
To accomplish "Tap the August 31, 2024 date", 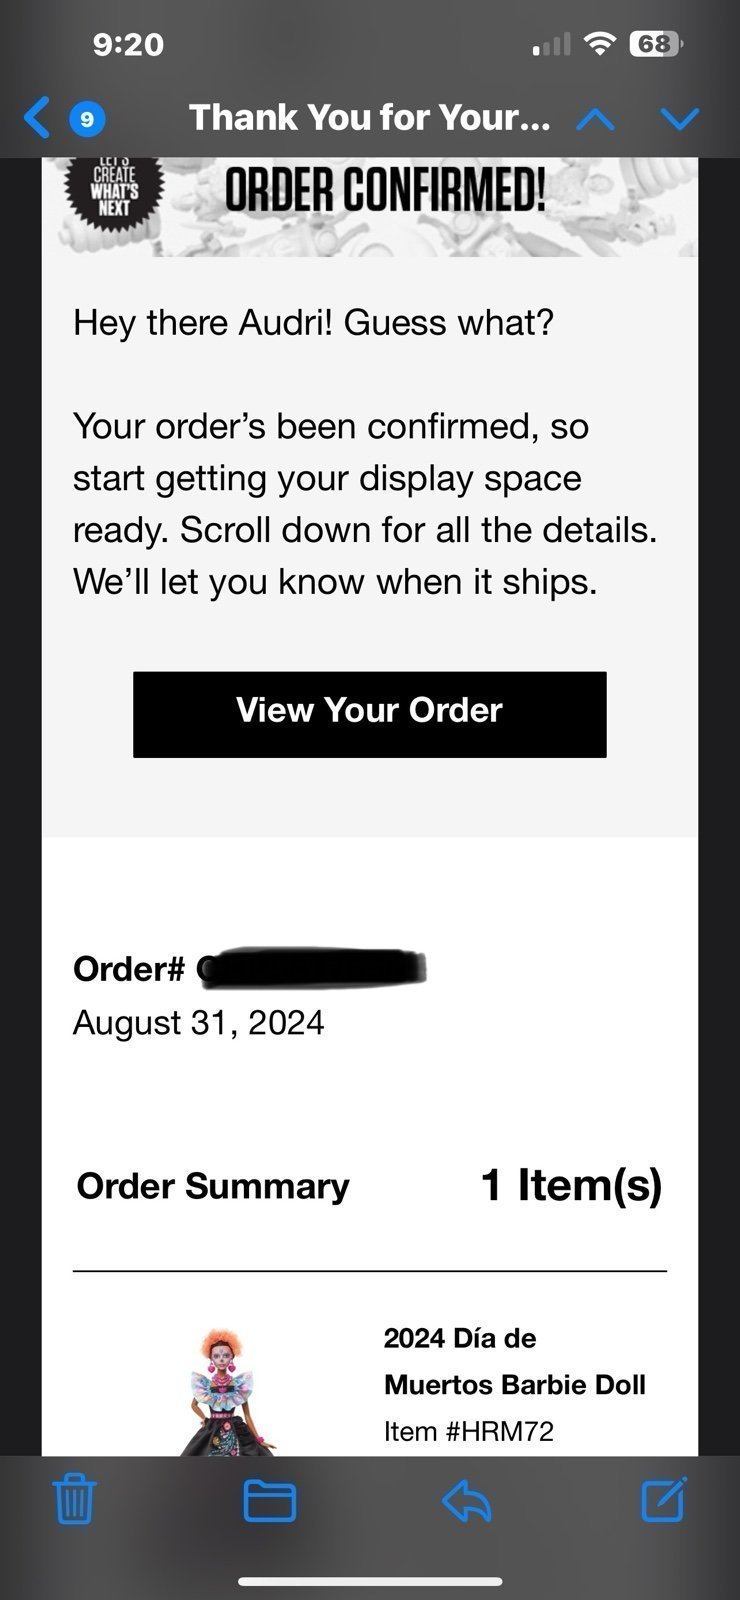I will pyautogui.click(x=198, y=1023).
